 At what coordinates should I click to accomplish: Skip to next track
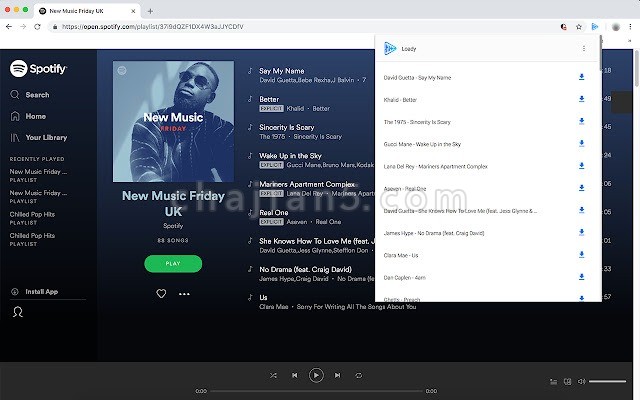[337, 375]
